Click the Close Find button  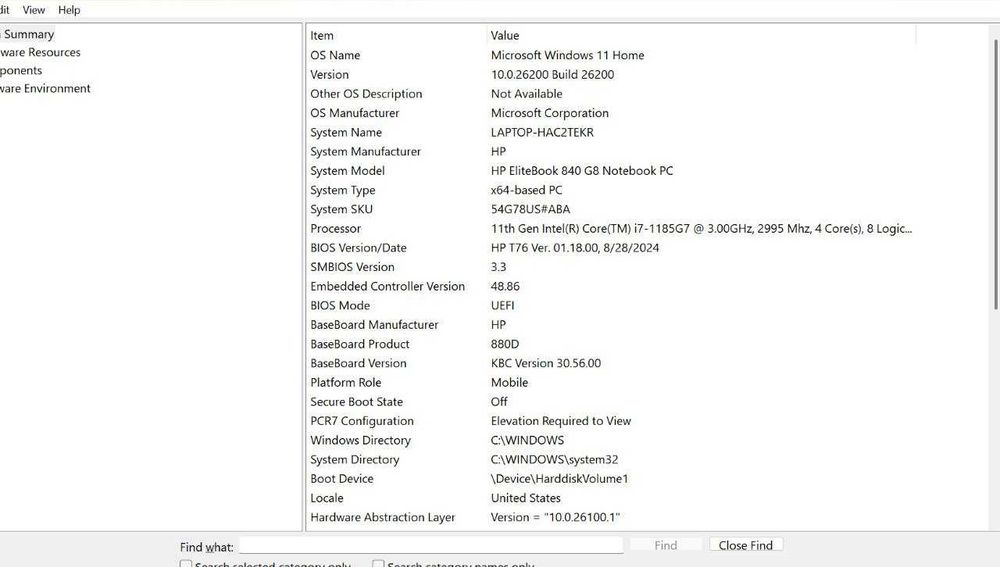(x=746, y=545)
